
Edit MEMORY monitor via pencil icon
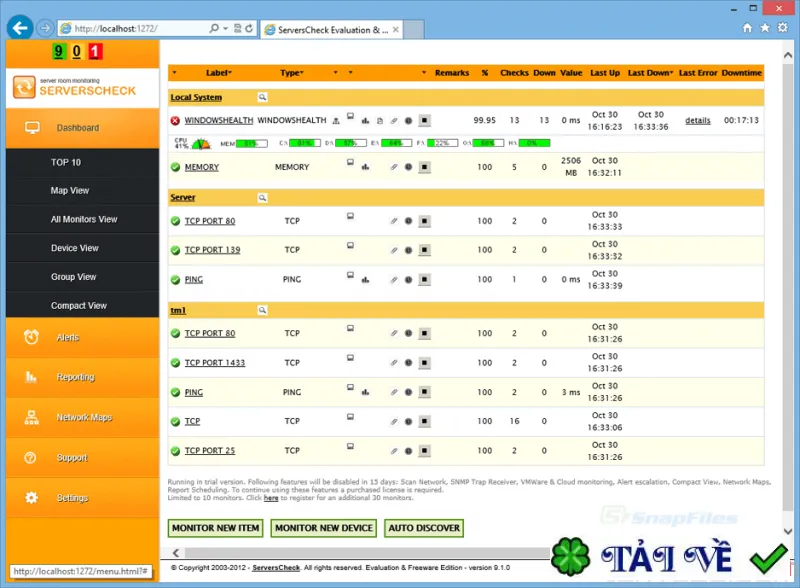(x=394, y=167)
